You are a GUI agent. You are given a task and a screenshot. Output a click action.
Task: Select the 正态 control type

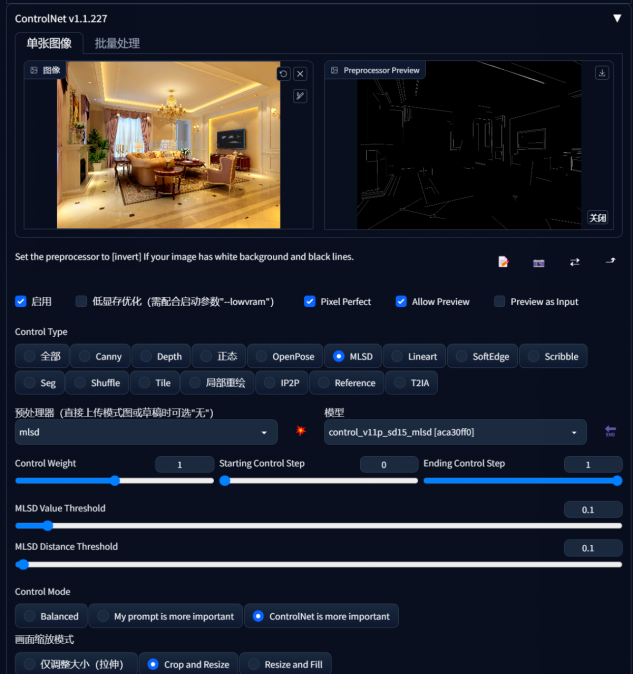coord(219,356)
